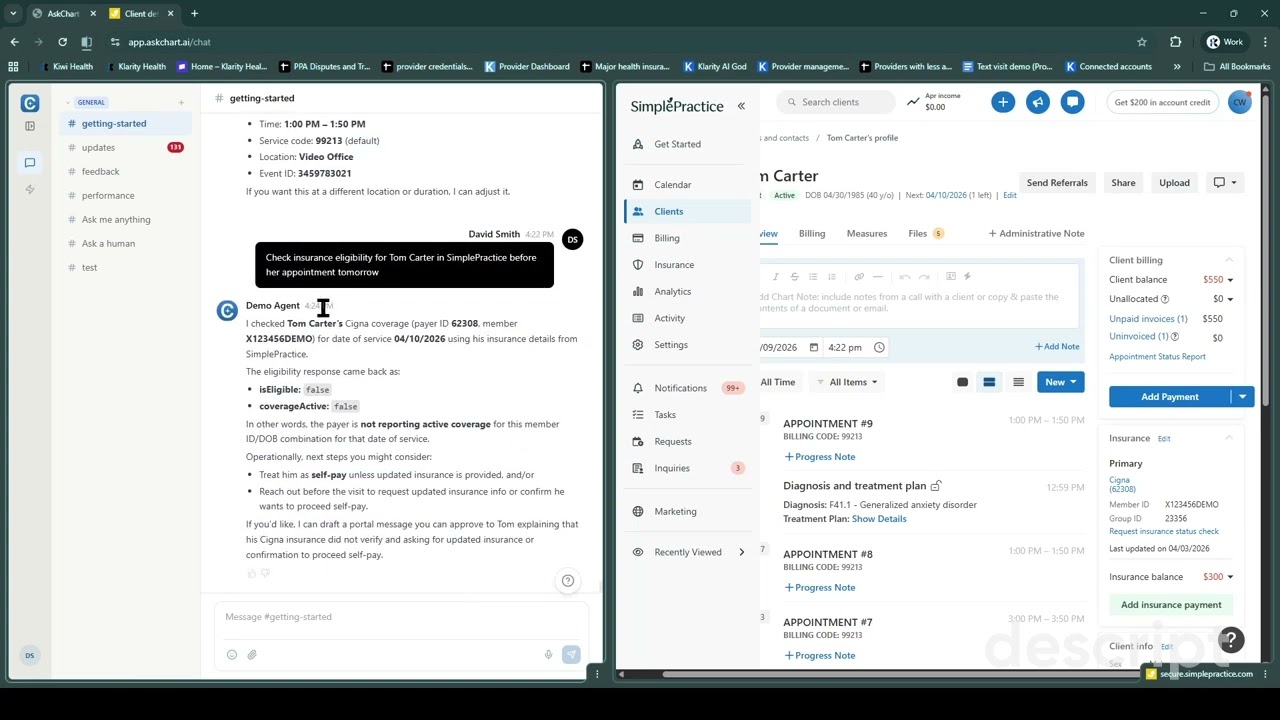Click the Message #getting-started input box
This screenshot has width=1280, height=720.
[x=400, y=617]
